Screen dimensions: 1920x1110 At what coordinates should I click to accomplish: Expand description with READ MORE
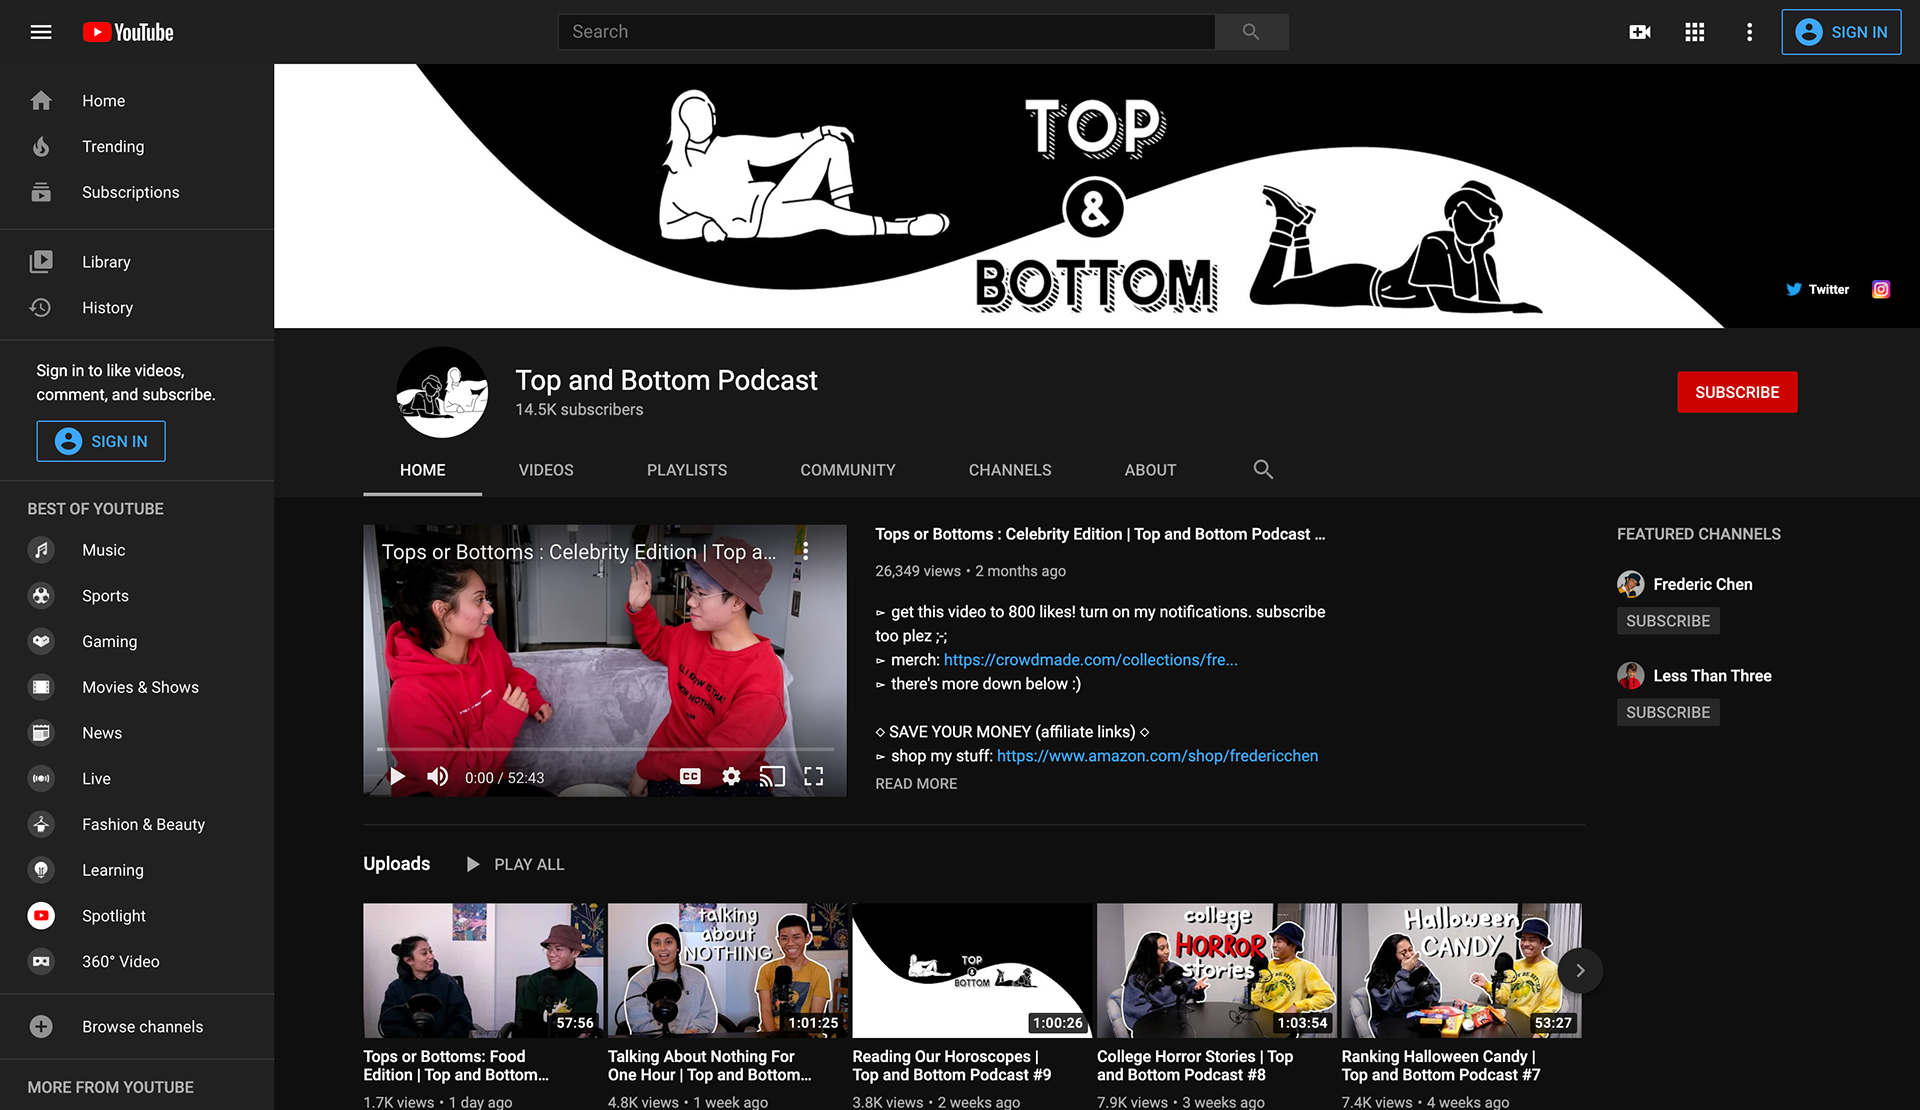[916, 784]
